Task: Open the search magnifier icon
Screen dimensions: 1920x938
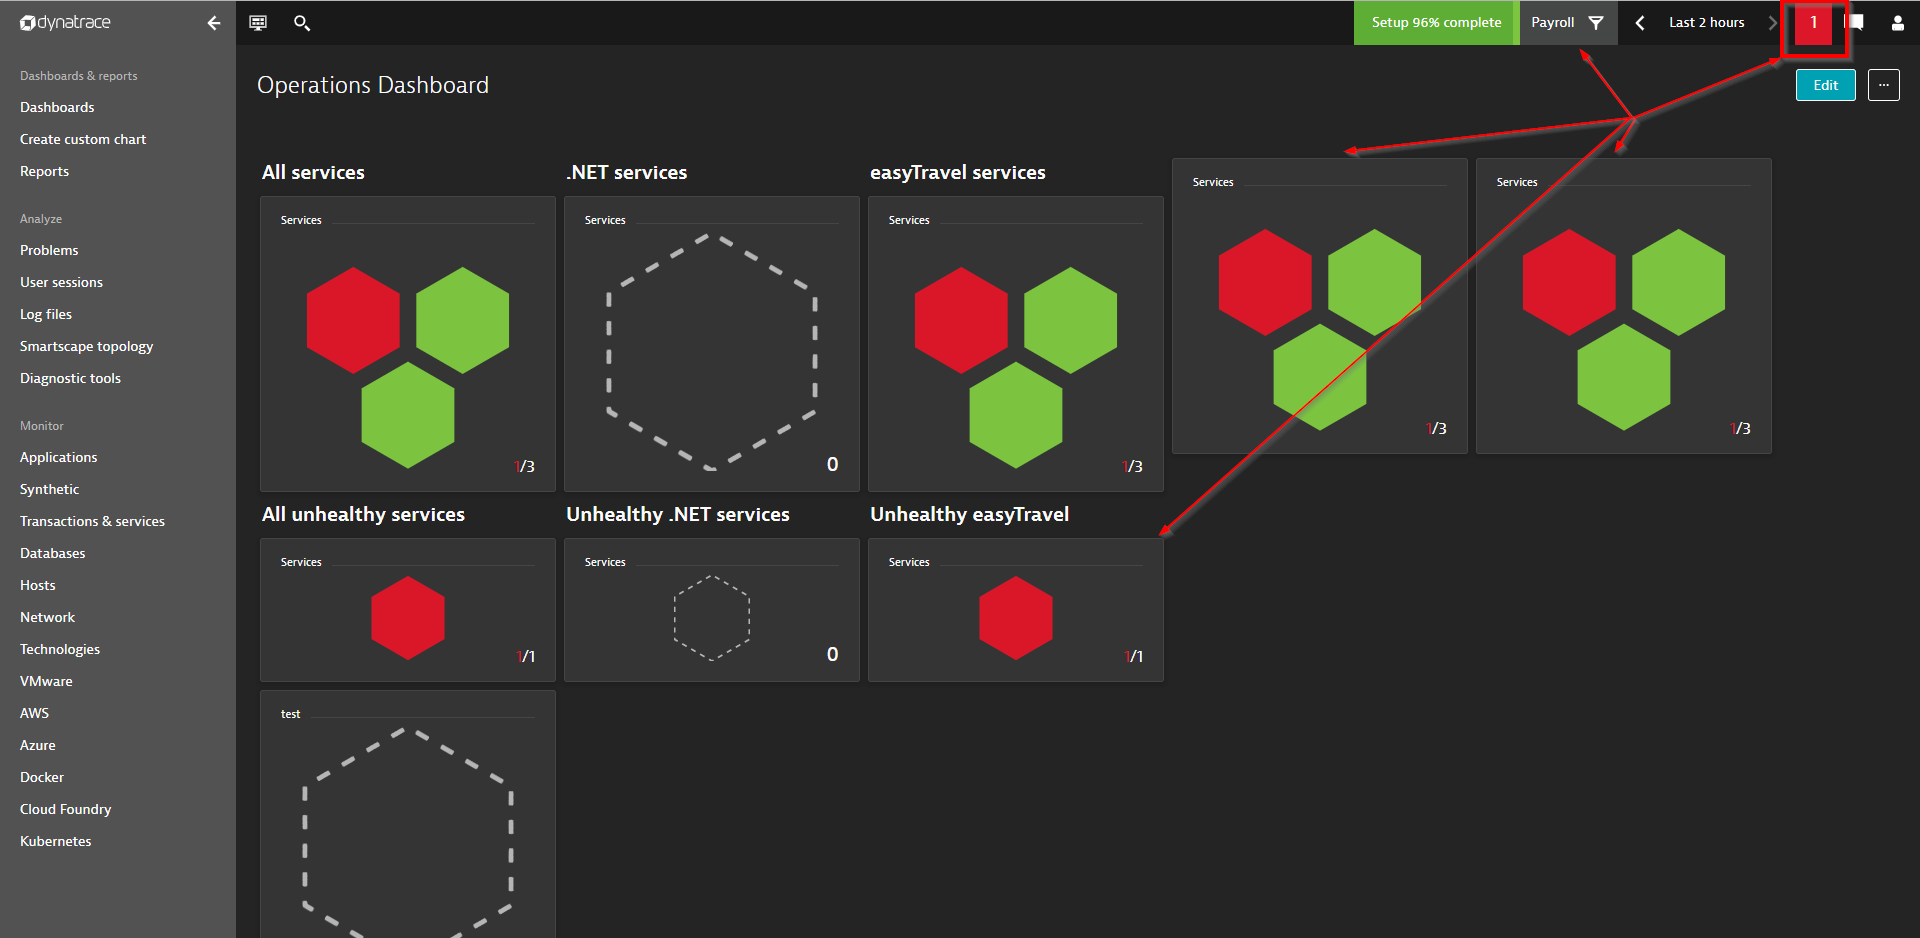Action: point(301,22)
